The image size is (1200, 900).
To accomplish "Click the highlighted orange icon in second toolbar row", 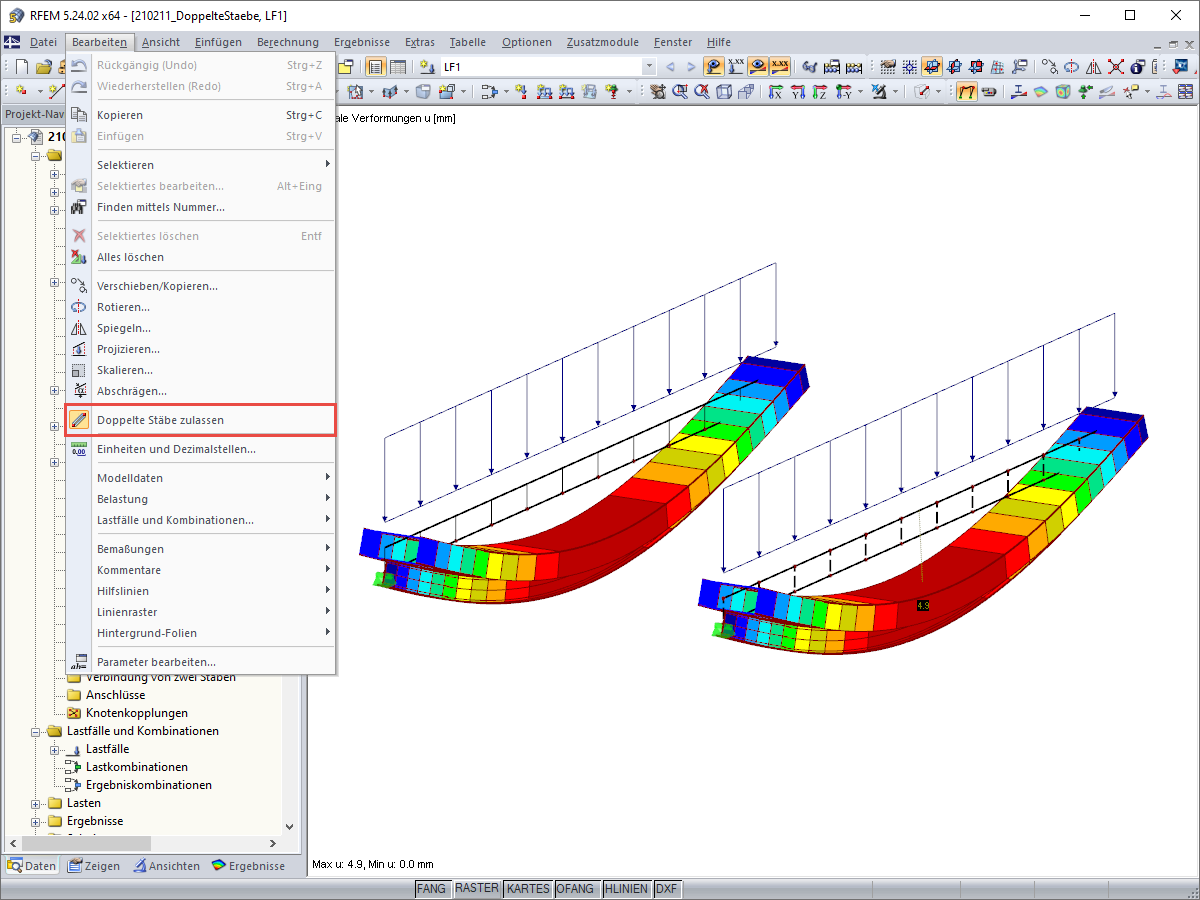I will (966, 91).
